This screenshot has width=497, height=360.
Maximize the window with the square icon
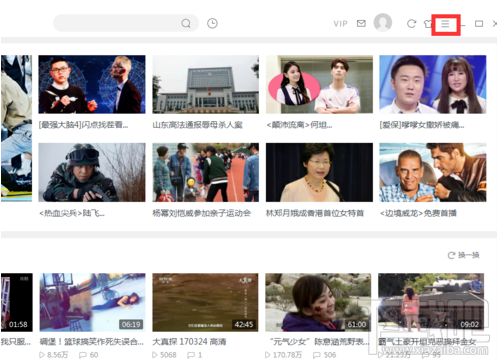479,24
